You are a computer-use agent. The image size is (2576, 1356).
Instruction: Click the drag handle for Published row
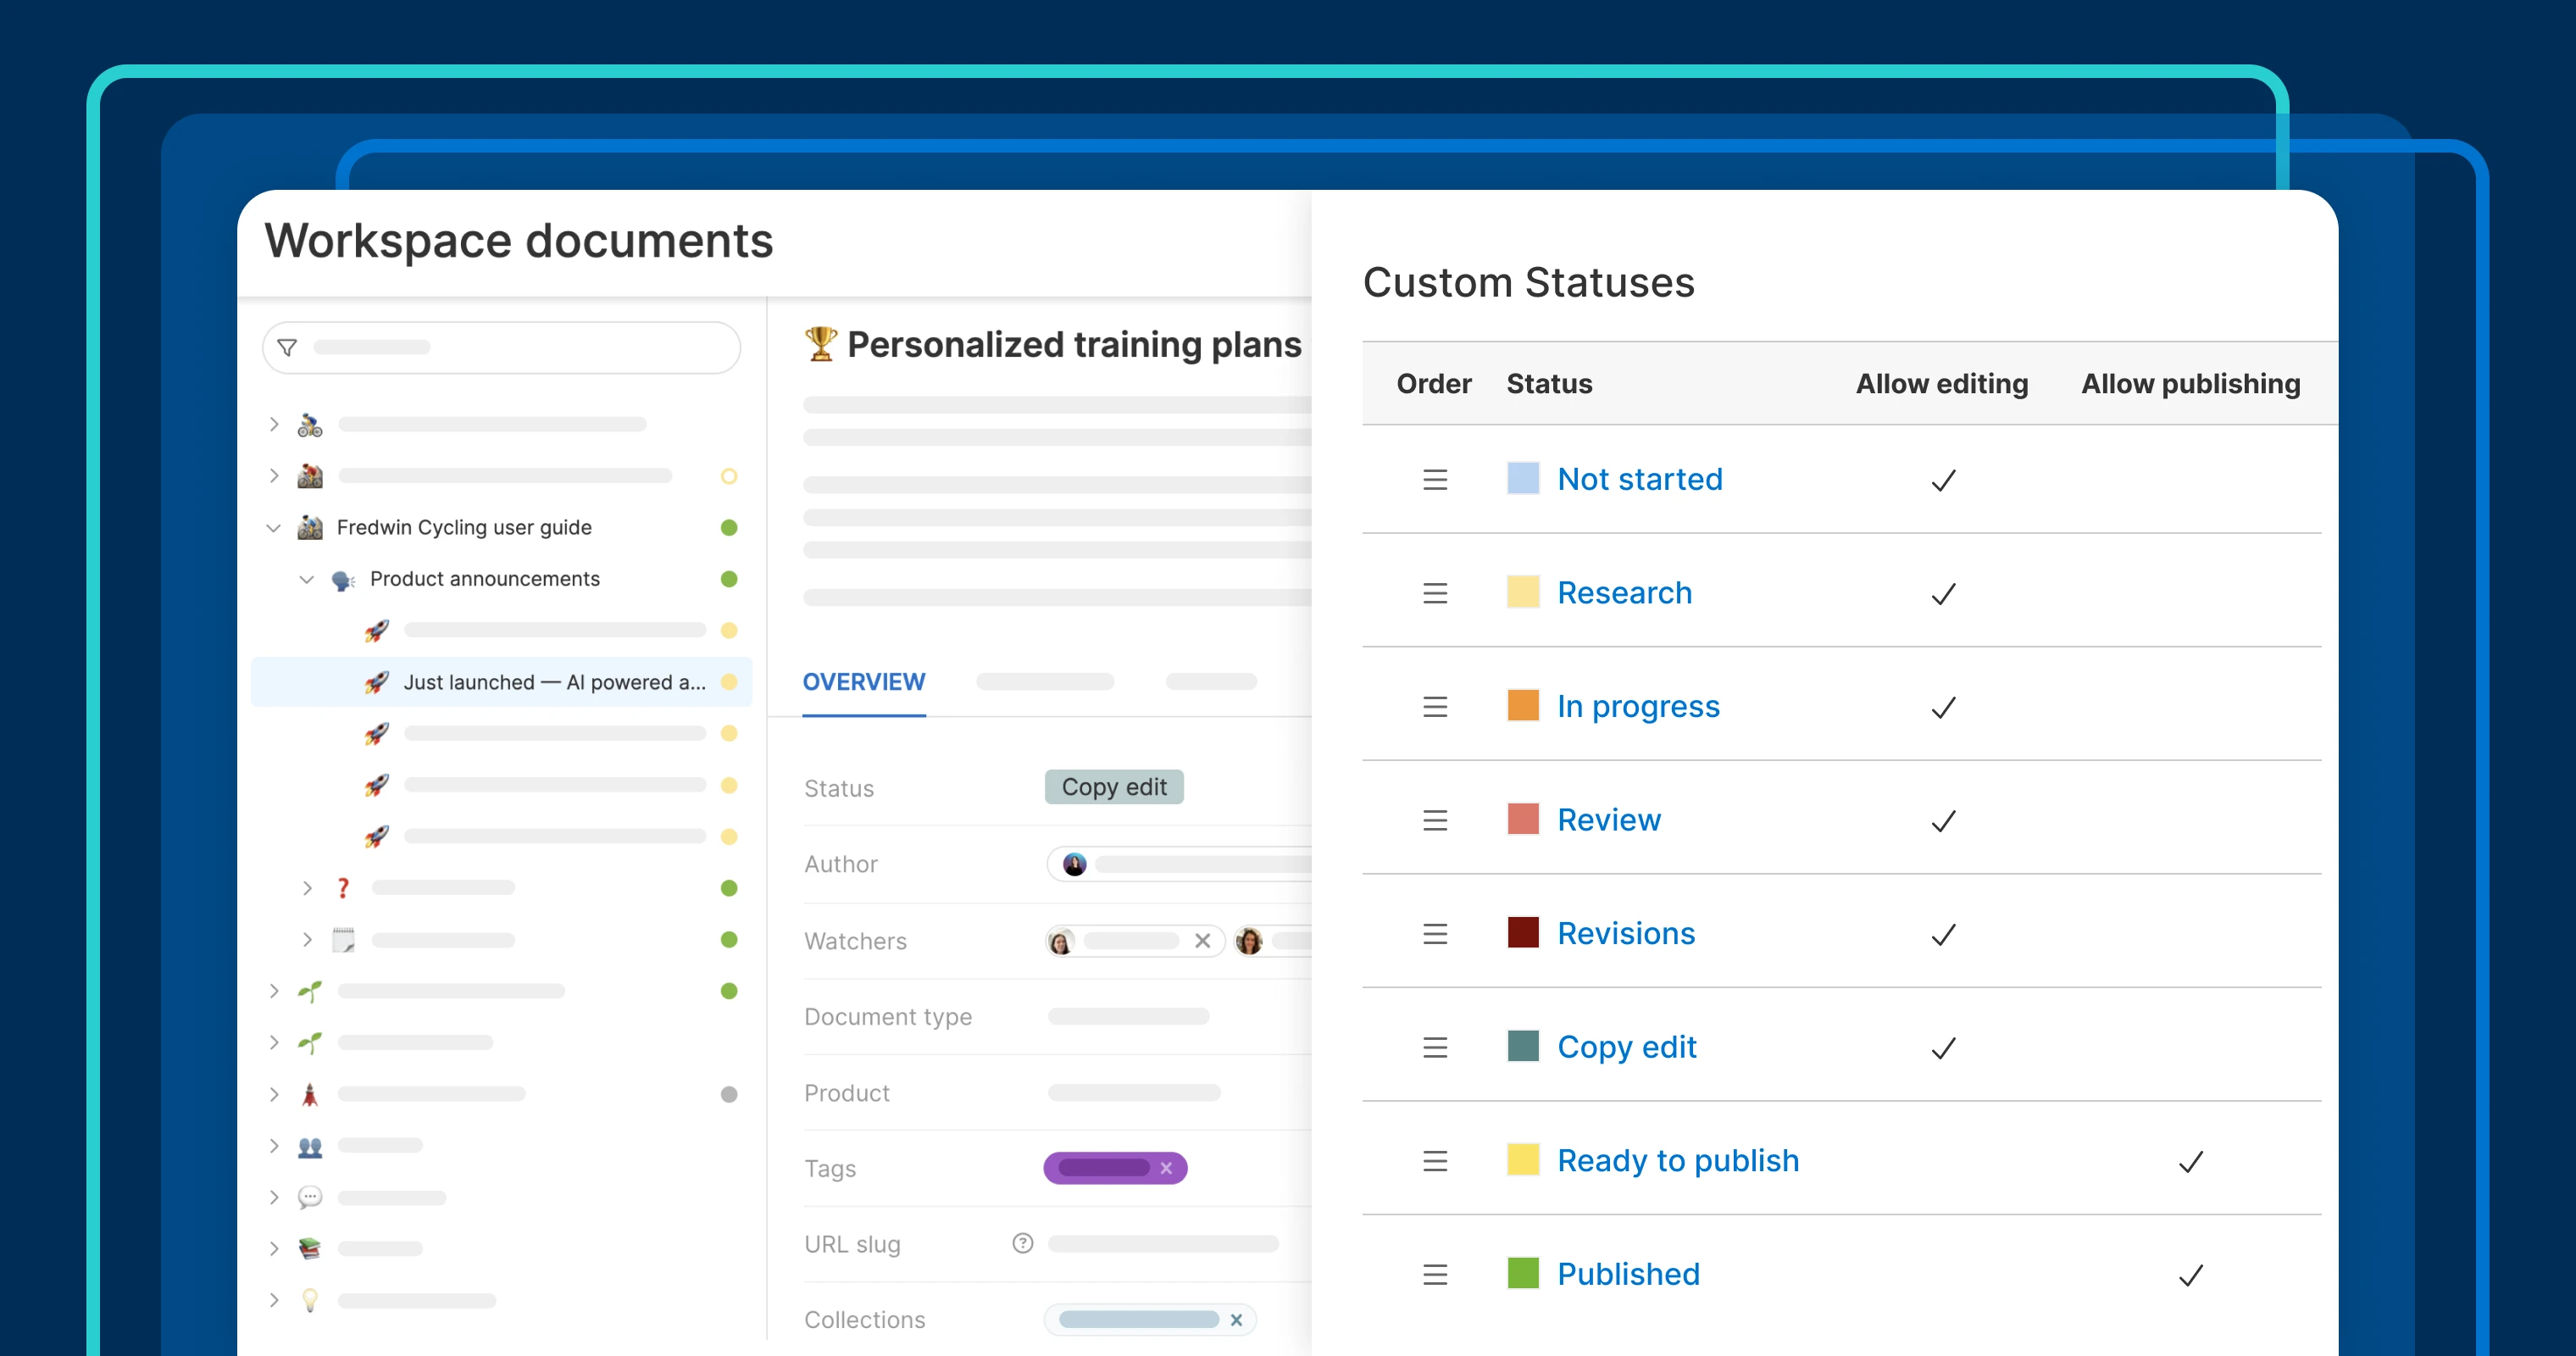point(1434,1274)
